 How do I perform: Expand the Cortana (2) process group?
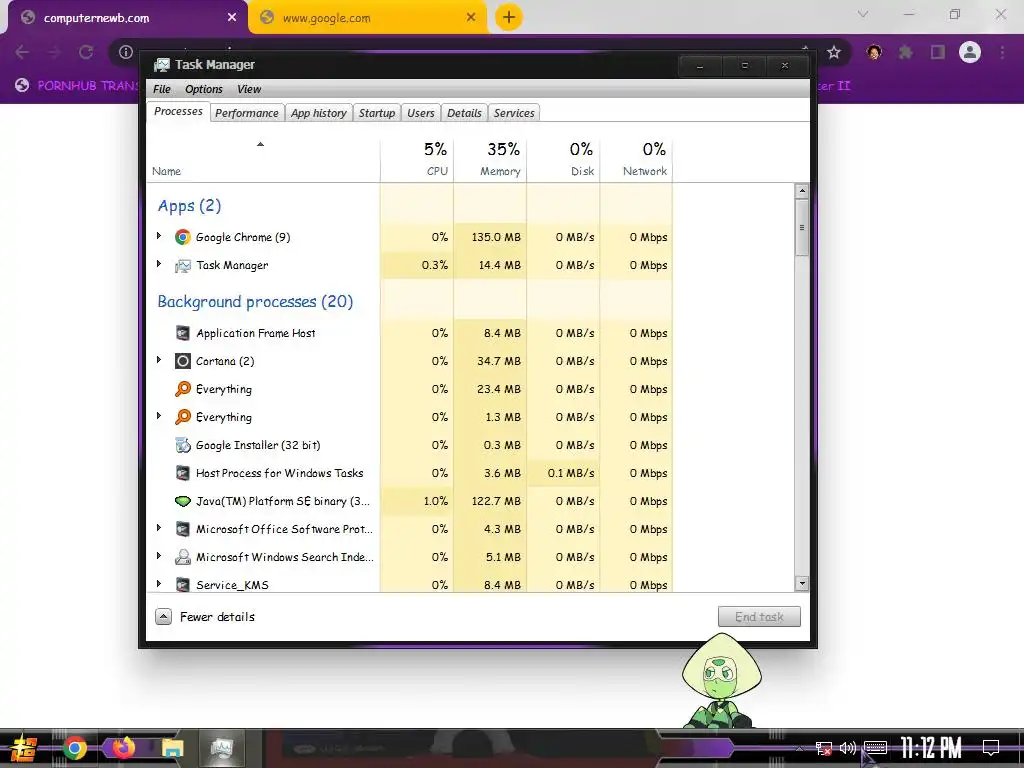tap(159, 360)
